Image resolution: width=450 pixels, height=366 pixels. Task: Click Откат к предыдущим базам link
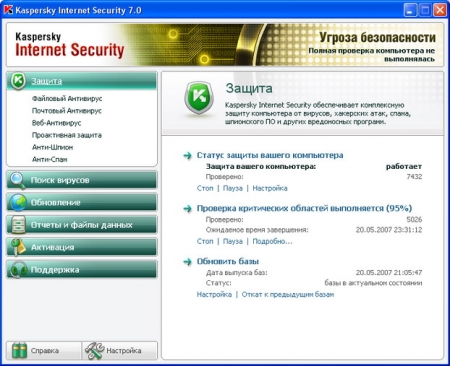tap(288, 295)
